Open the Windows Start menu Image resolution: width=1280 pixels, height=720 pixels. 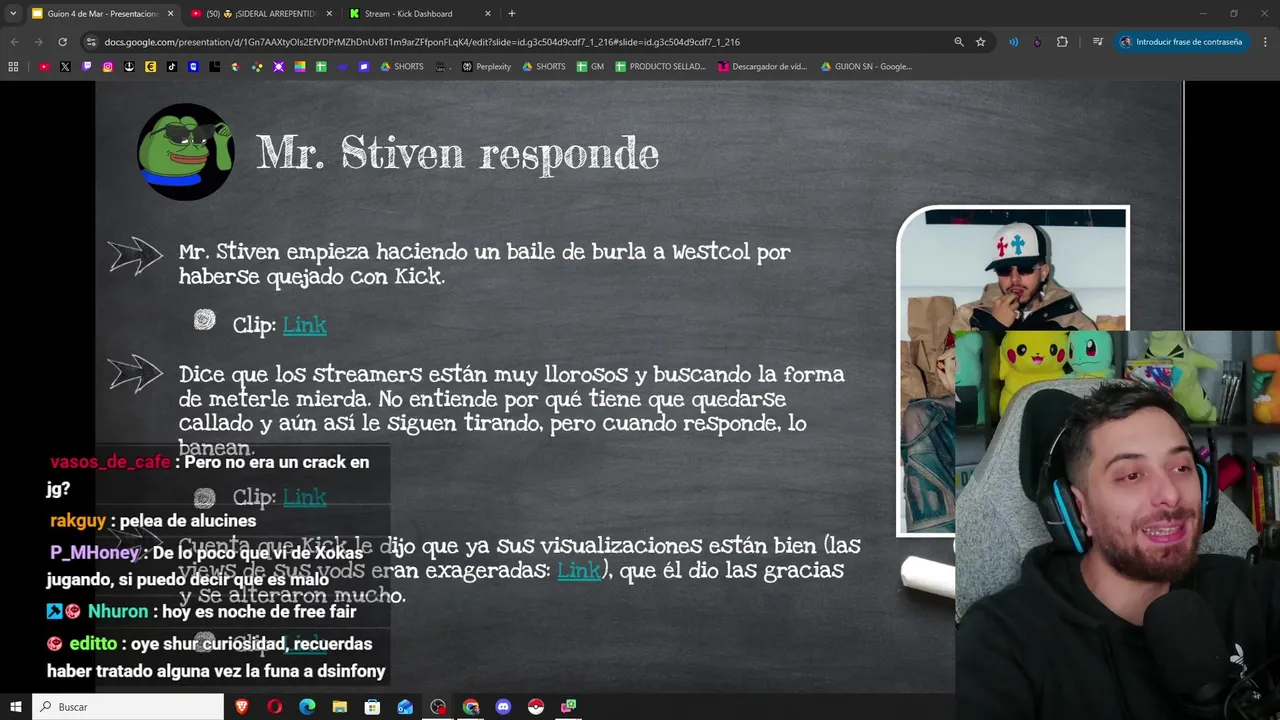15,707
